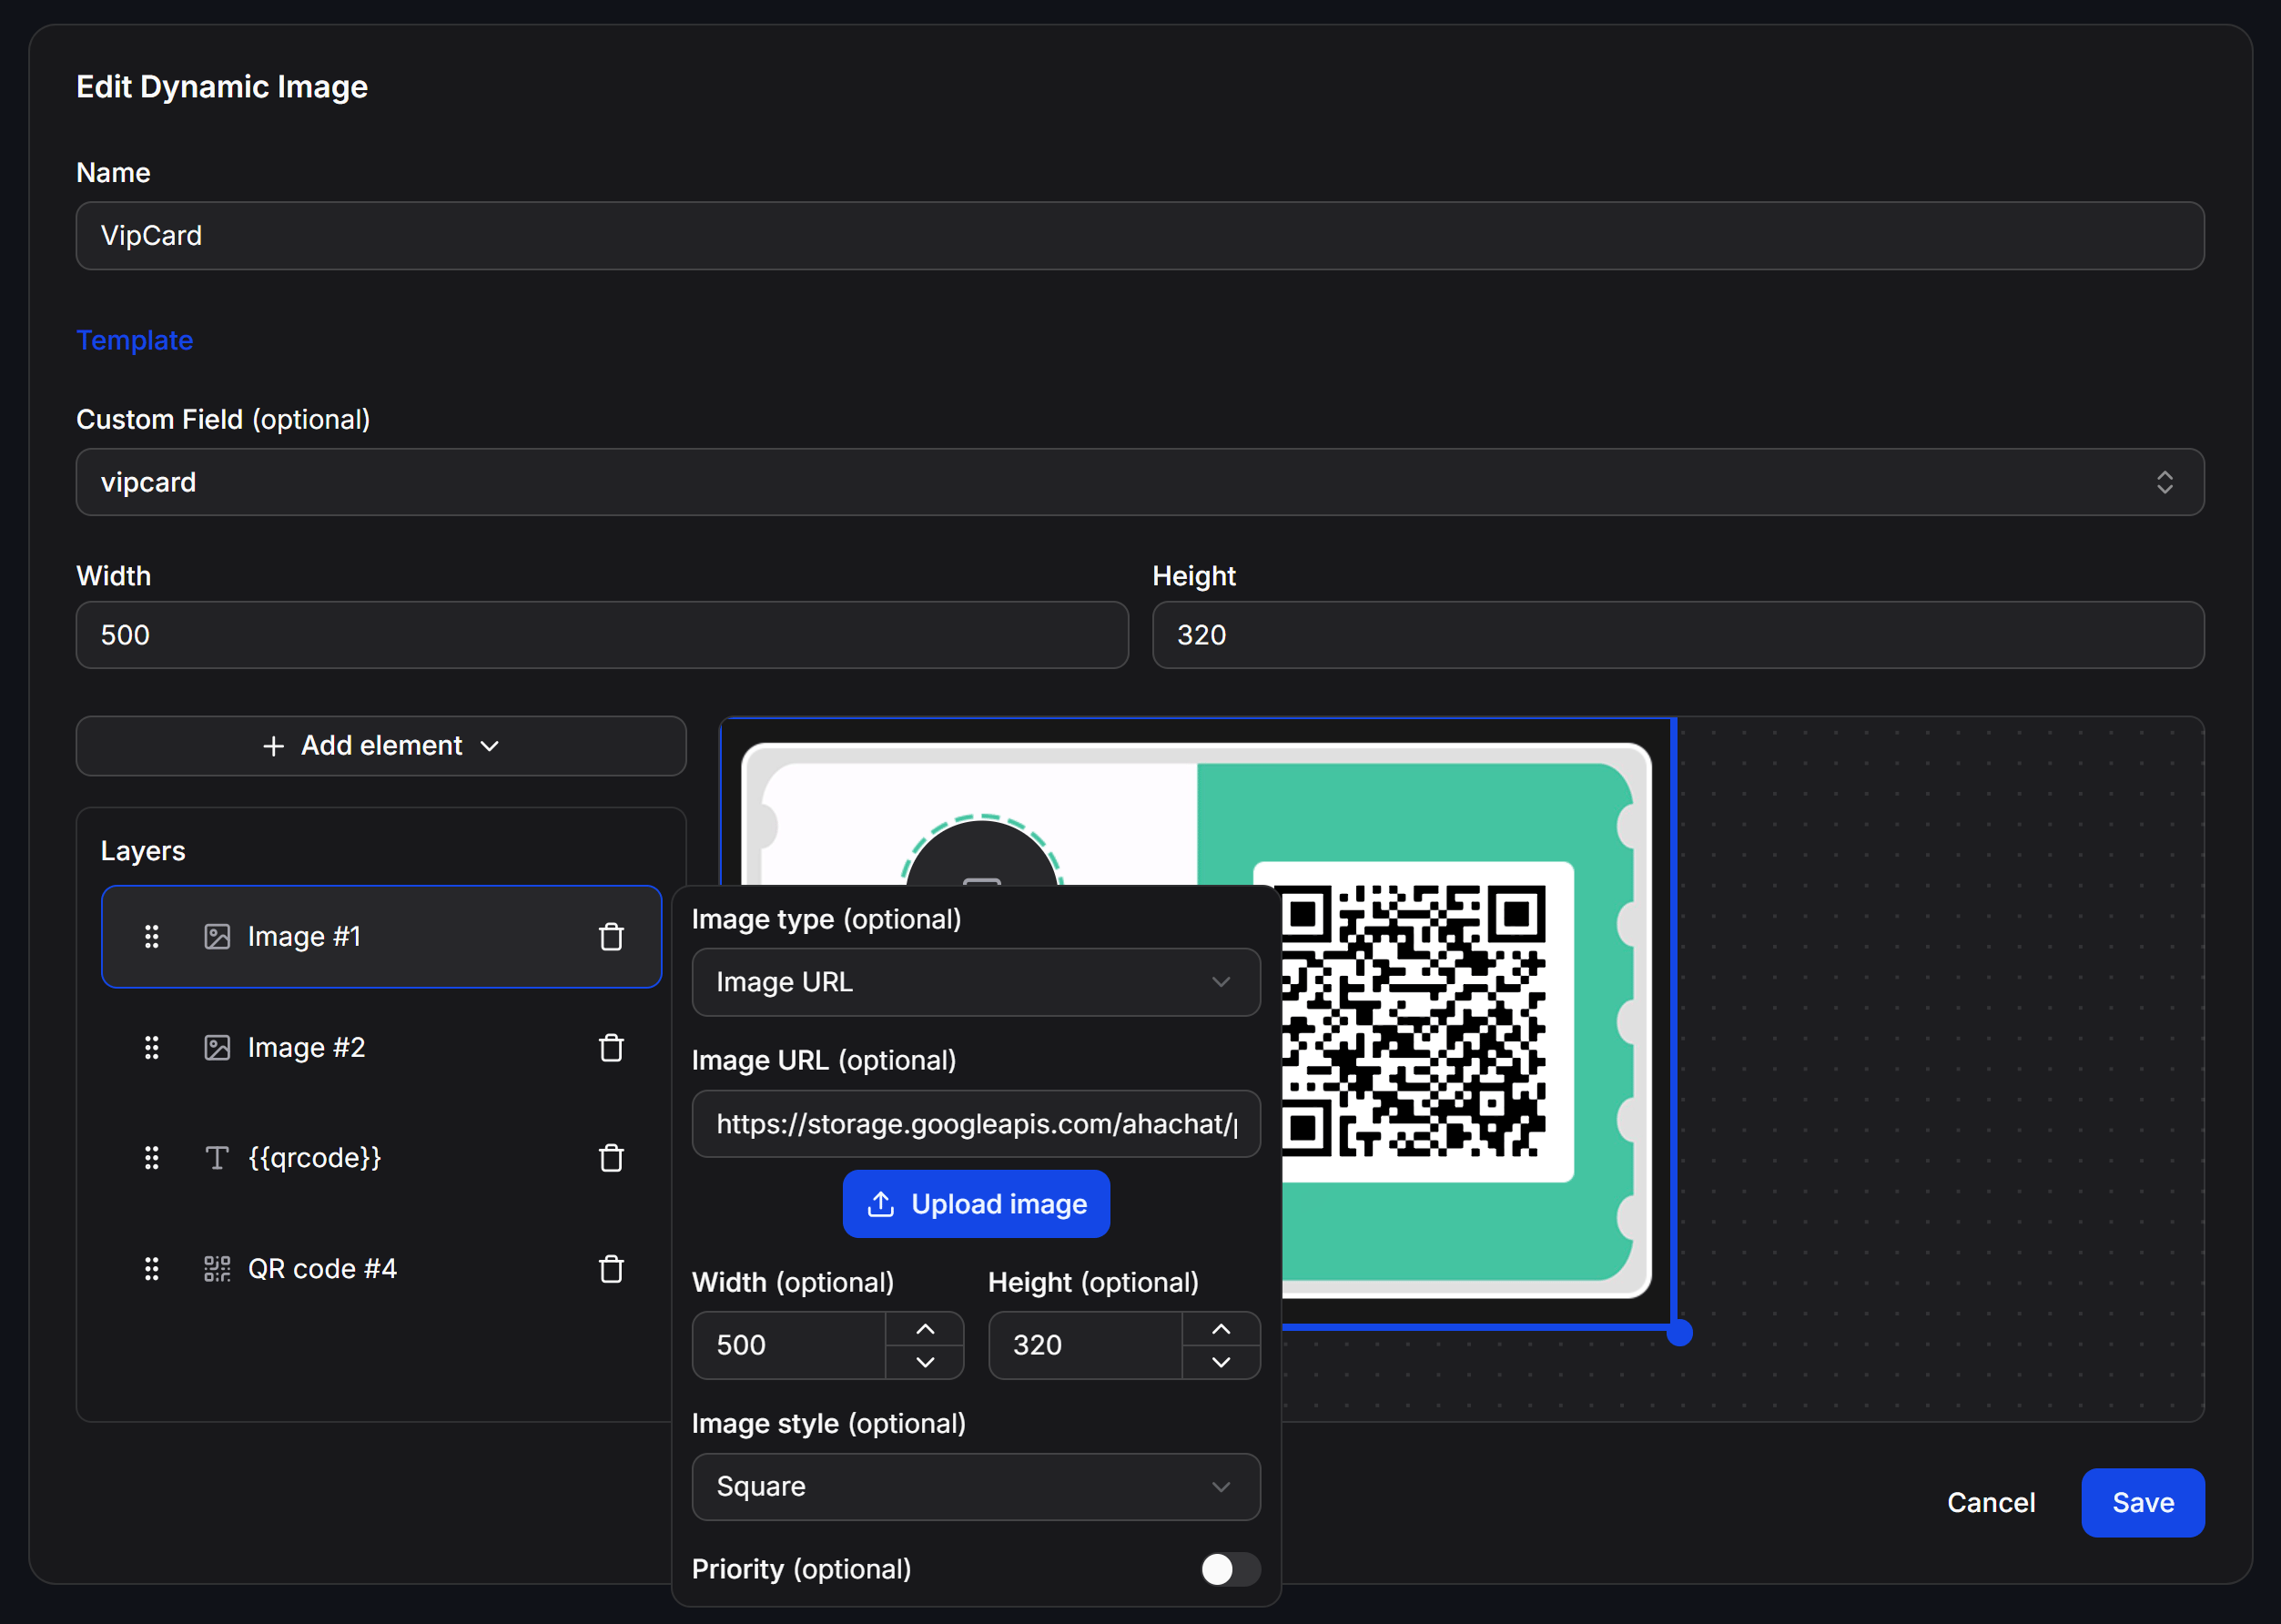Click the QR icon of QR code #4
2281x1624 pixels.
[217, 1269]
